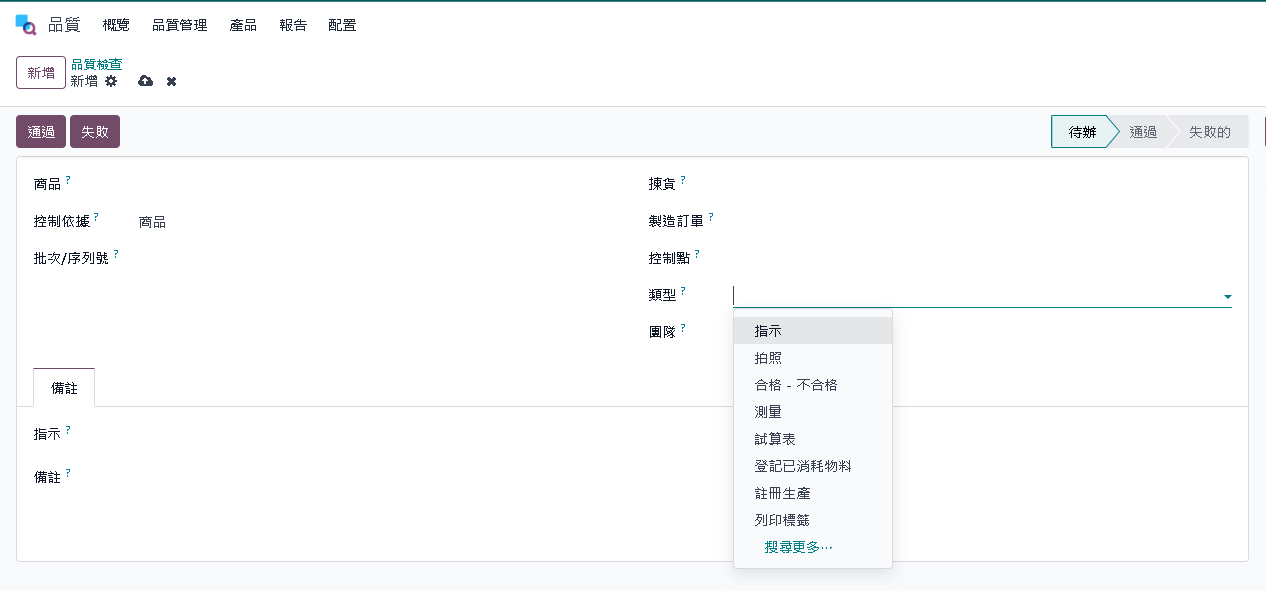This screenshot has width=1266, height=591.
Task: Set status to 失敗的 stage
Action: (1209, 132)
